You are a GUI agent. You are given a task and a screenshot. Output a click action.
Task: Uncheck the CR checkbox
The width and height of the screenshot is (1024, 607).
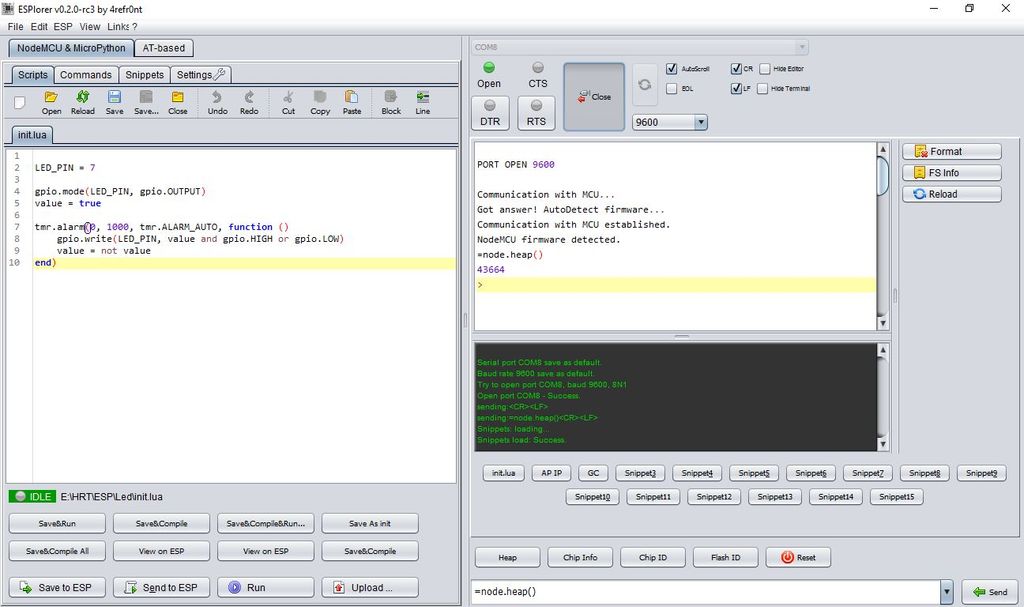(x=736, y=69)
